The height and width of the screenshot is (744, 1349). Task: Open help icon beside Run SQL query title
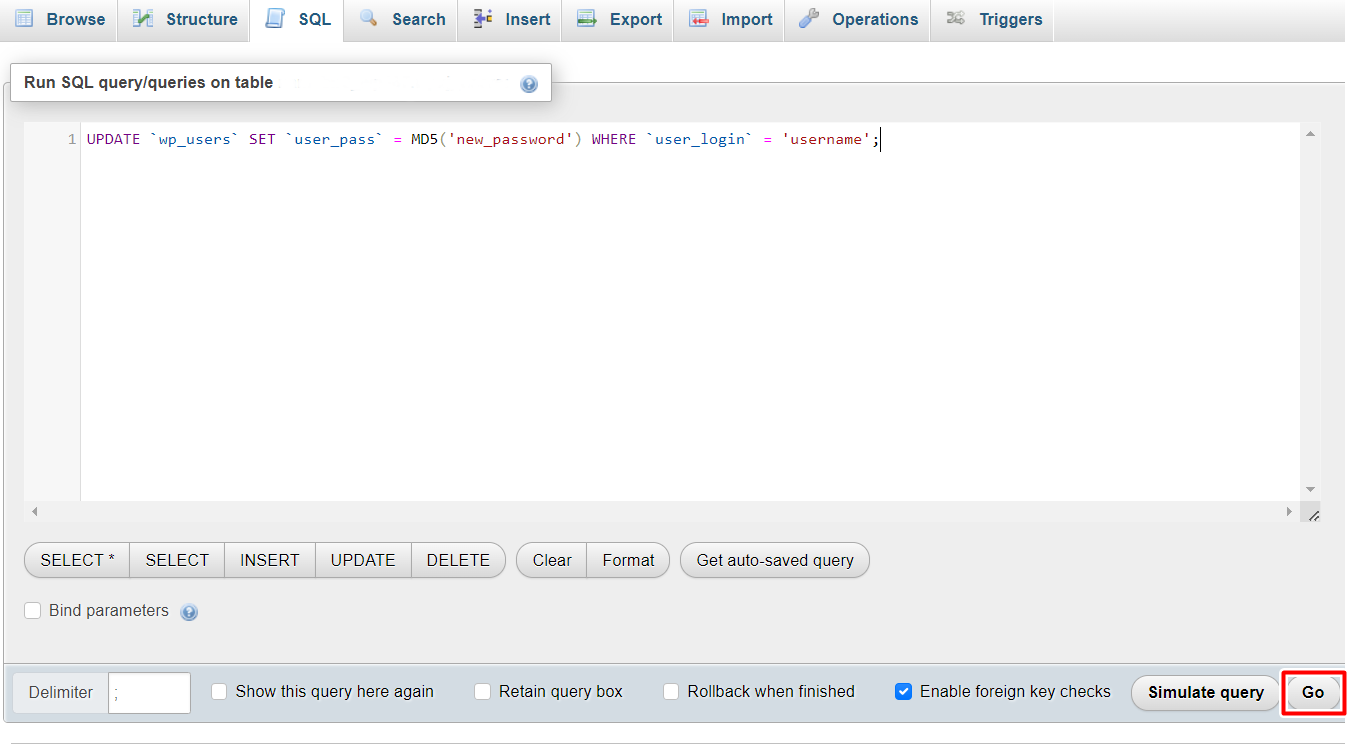point(529,85)
